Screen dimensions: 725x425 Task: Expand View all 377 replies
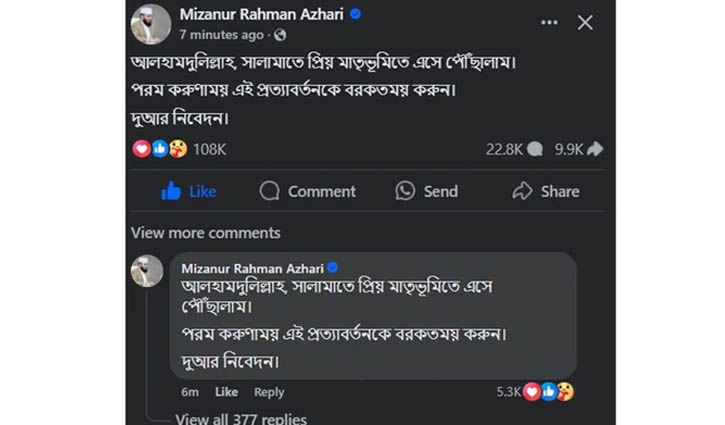point(241,418)
